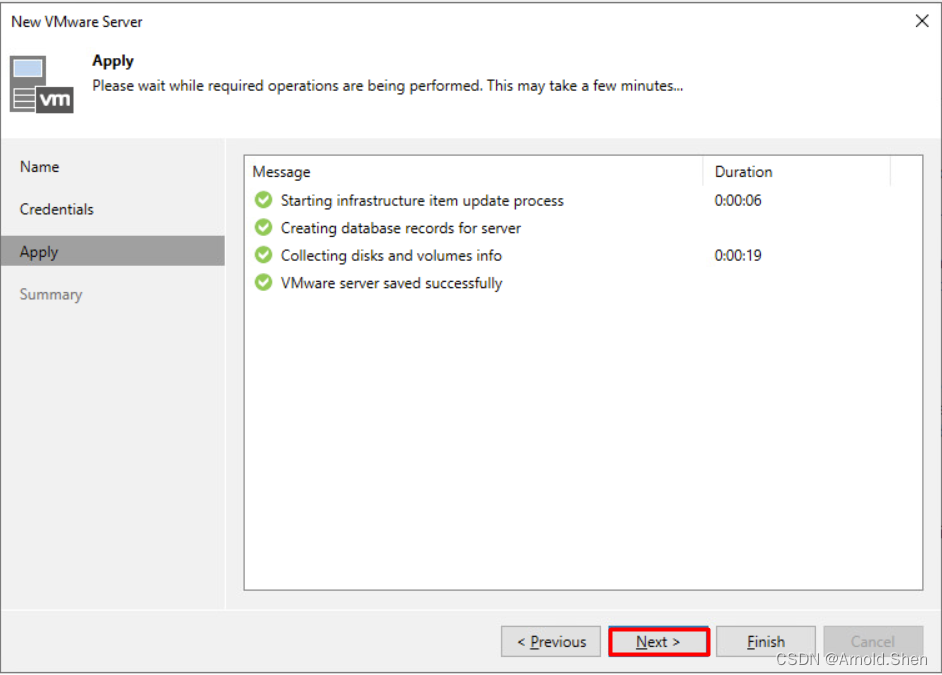Click the greyed-out Cancel button
Screen dimensions: 942x675
(x=873, y=641)
